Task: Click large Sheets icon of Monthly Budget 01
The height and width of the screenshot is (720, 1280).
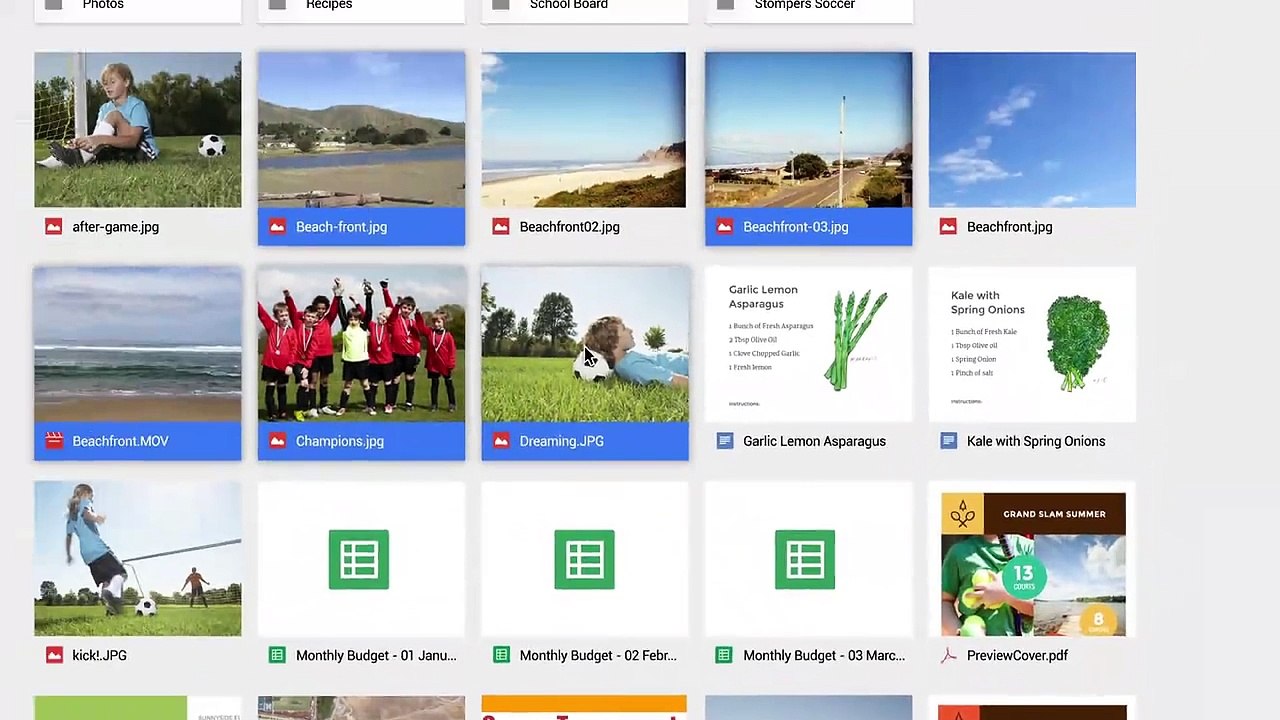Action: (358, 559)
